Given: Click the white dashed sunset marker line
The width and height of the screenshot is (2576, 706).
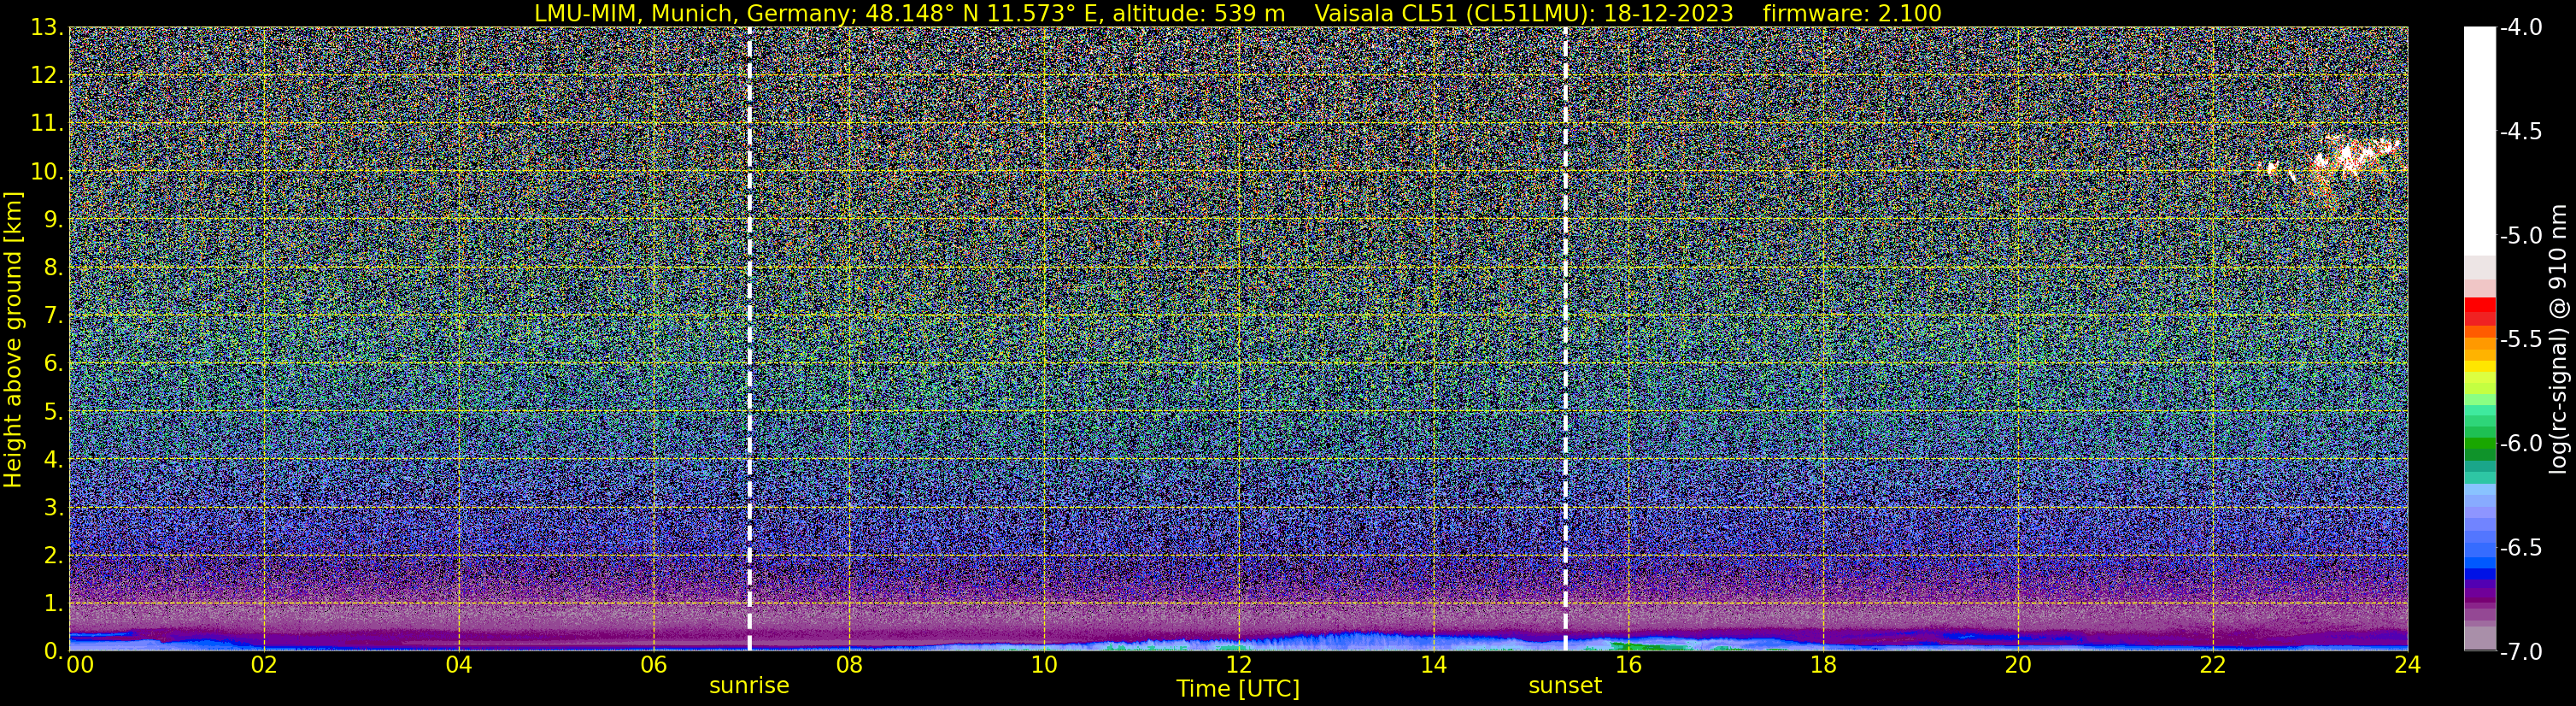Looking at the screenshot, I should click(x=1565, y=338).
